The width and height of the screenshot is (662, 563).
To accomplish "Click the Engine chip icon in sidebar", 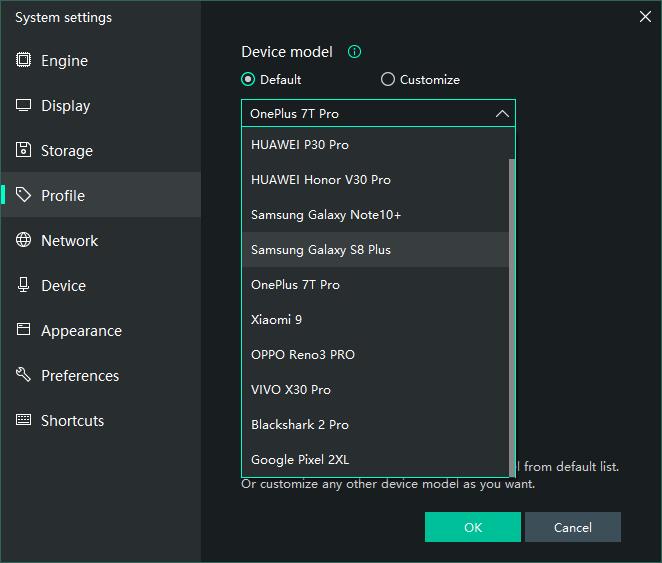I will (x=23, y=60).
